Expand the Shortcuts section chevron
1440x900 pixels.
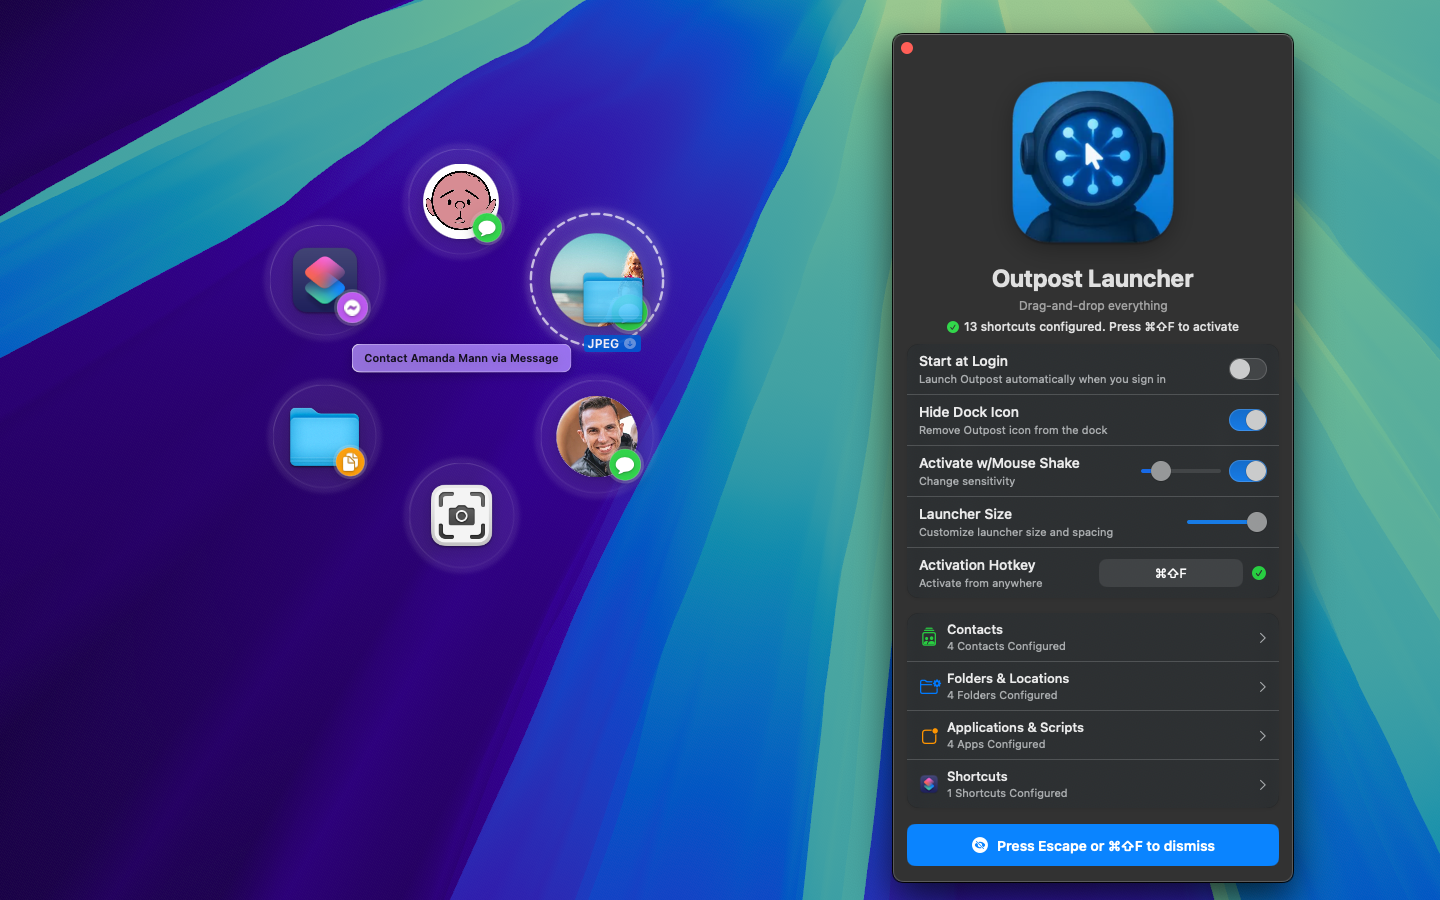click(x=1263, y=785)
